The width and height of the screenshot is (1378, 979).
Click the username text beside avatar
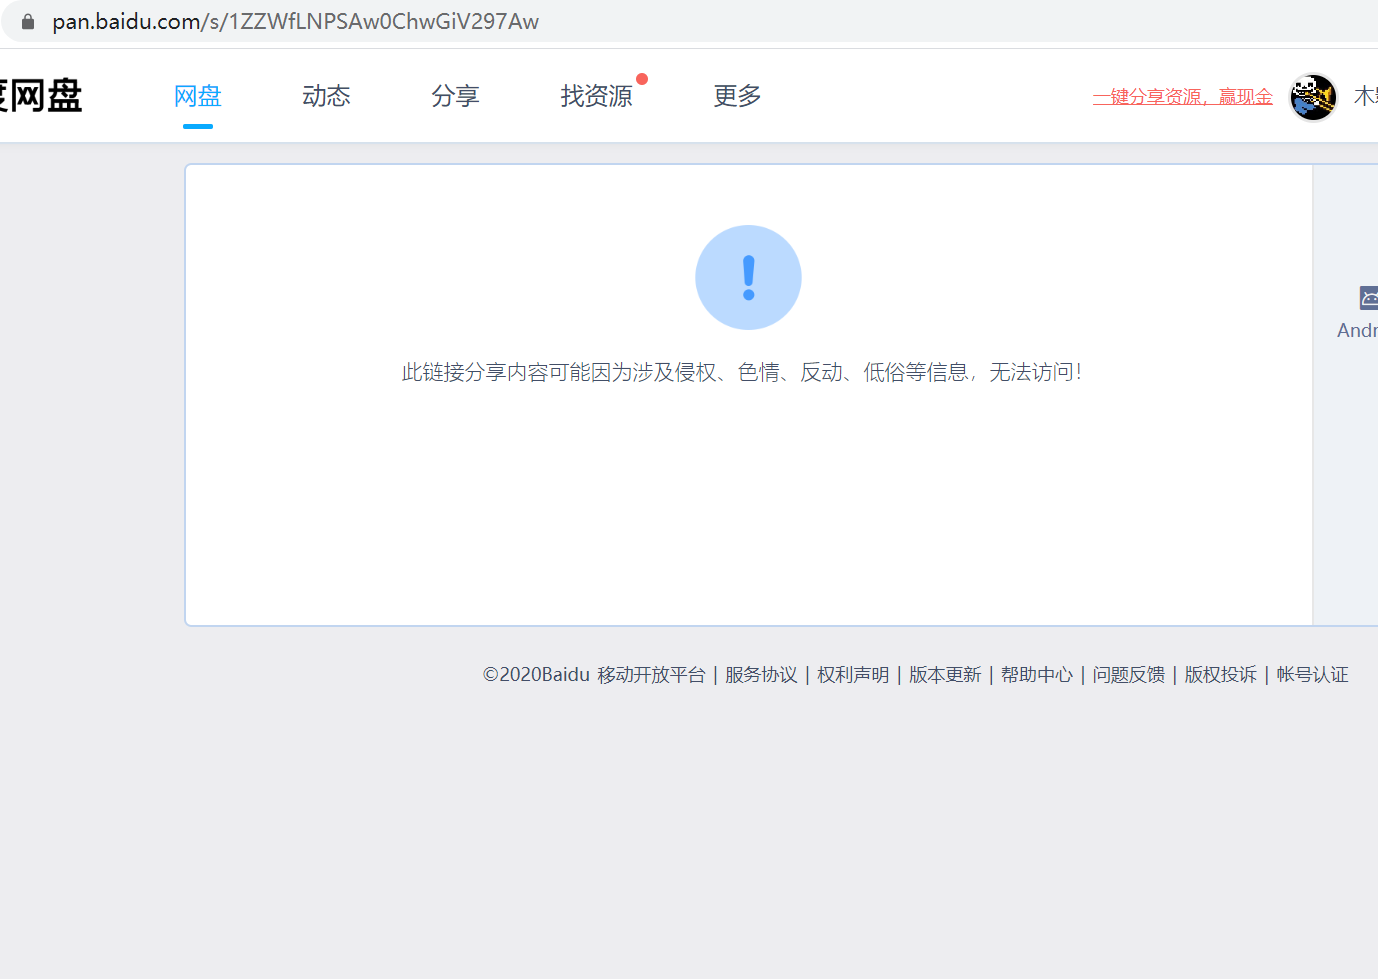point(1366,96)
